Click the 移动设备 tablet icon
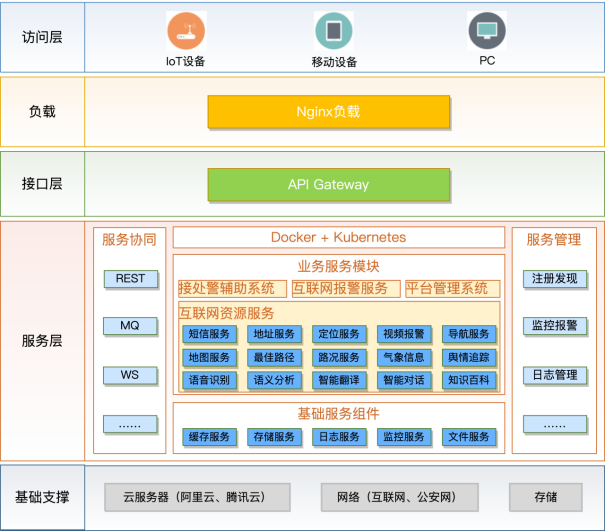The width and height of the screenshot is (605, 532). [334, 32]
